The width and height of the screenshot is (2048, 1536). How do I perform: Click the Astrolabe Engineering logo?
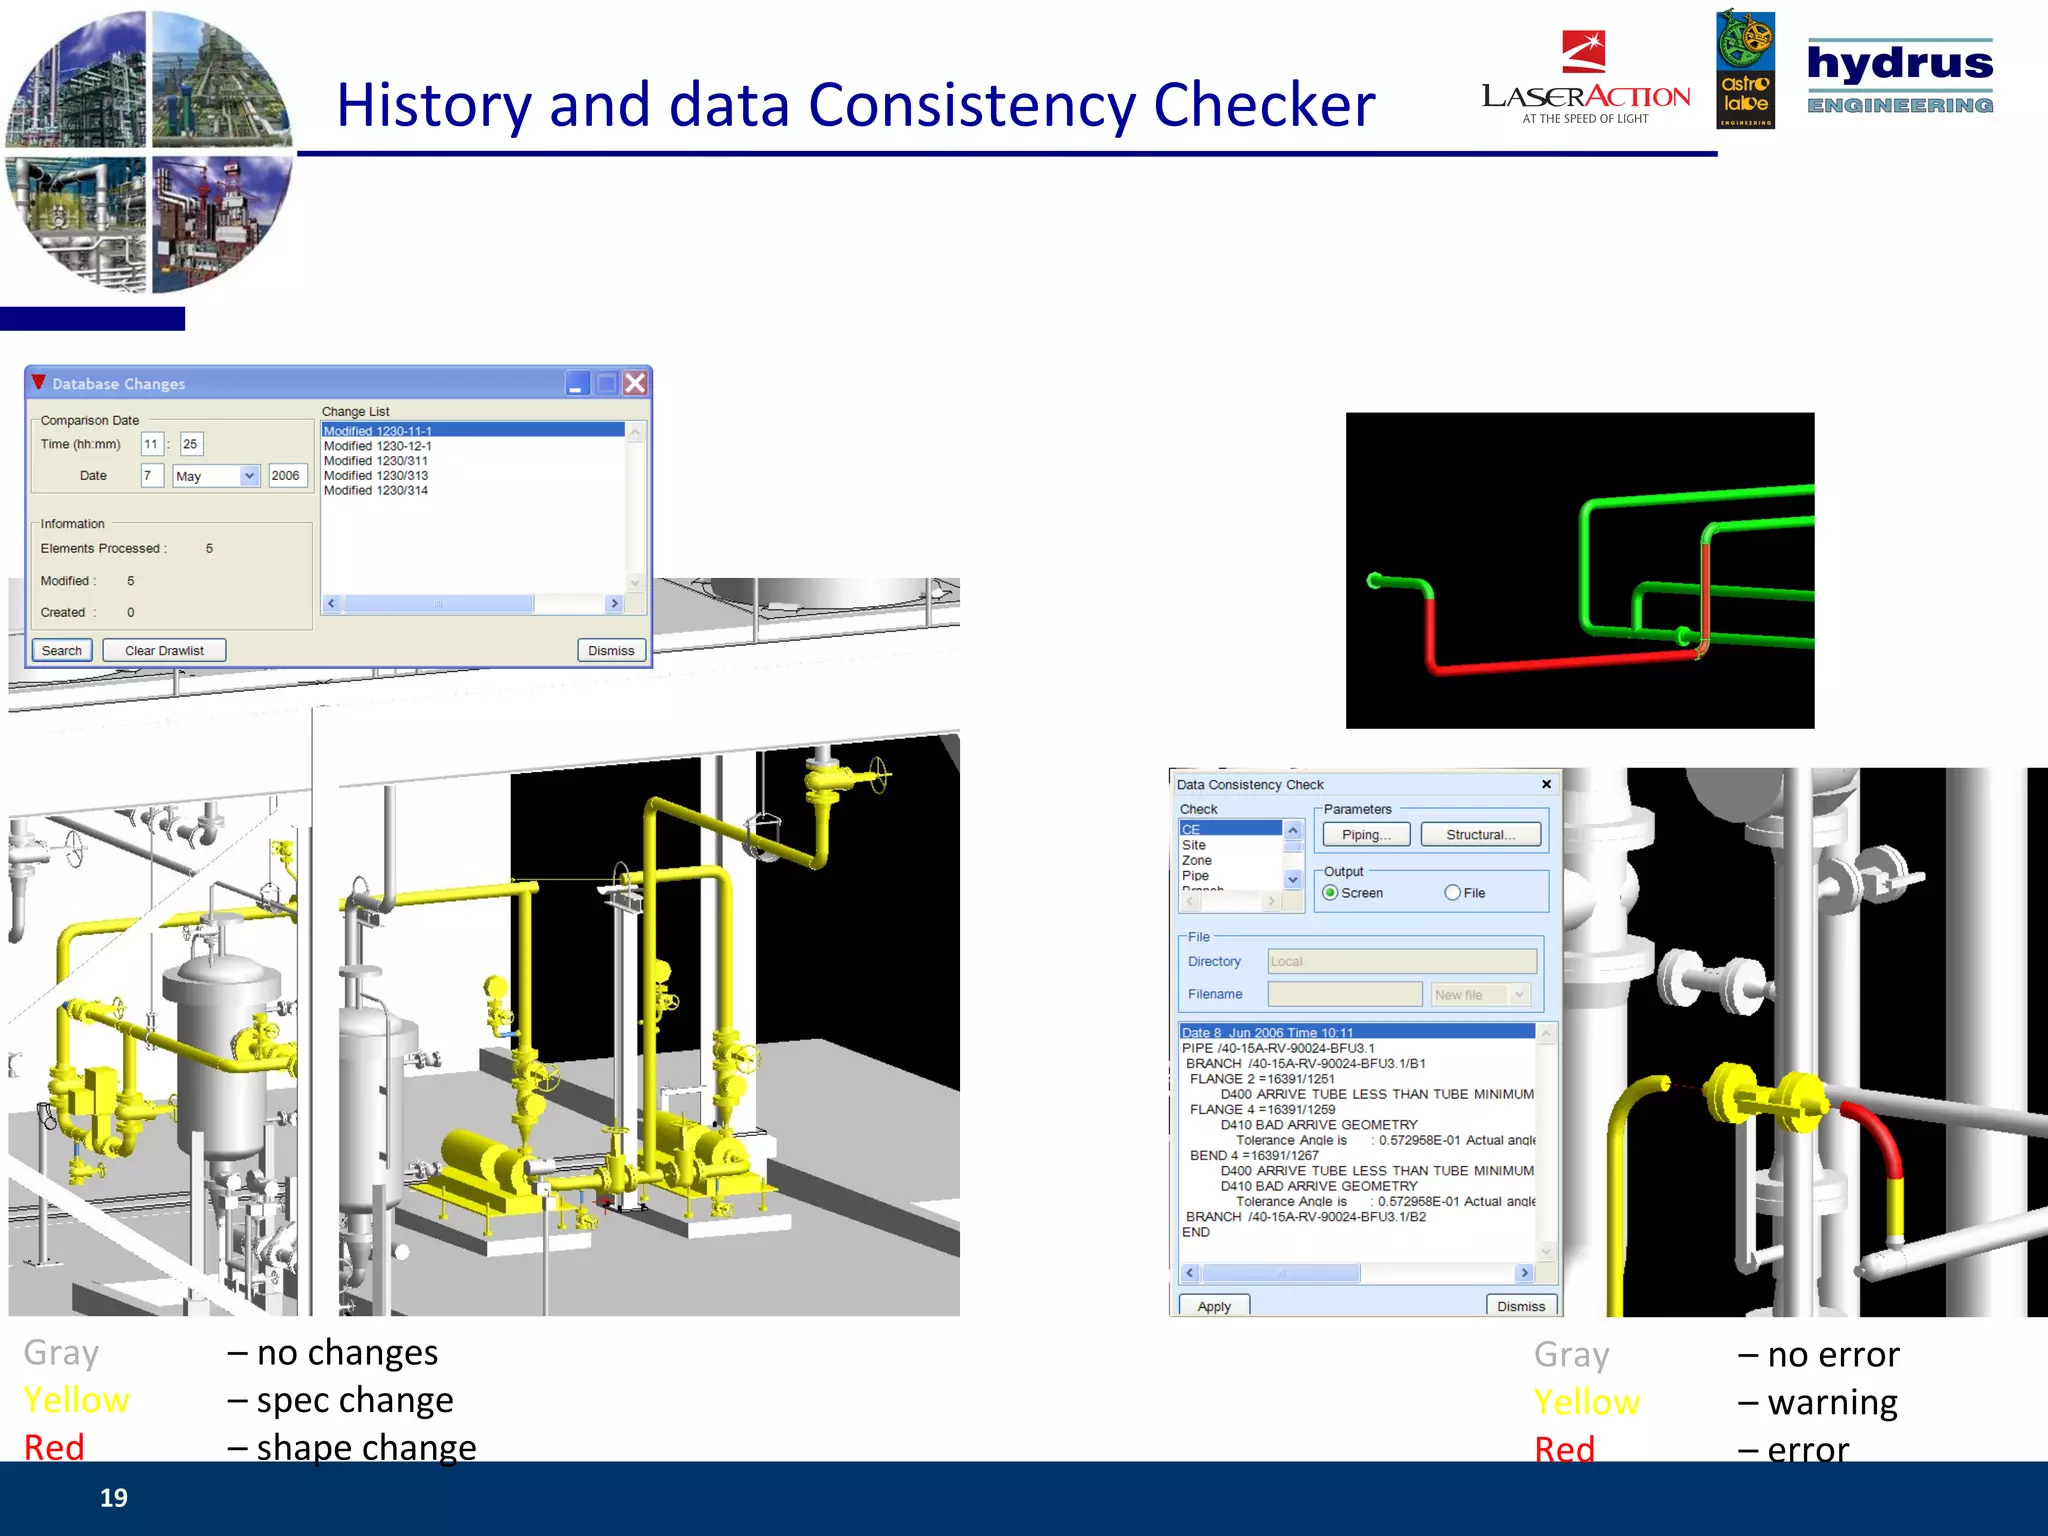[x=1746, y=69]
